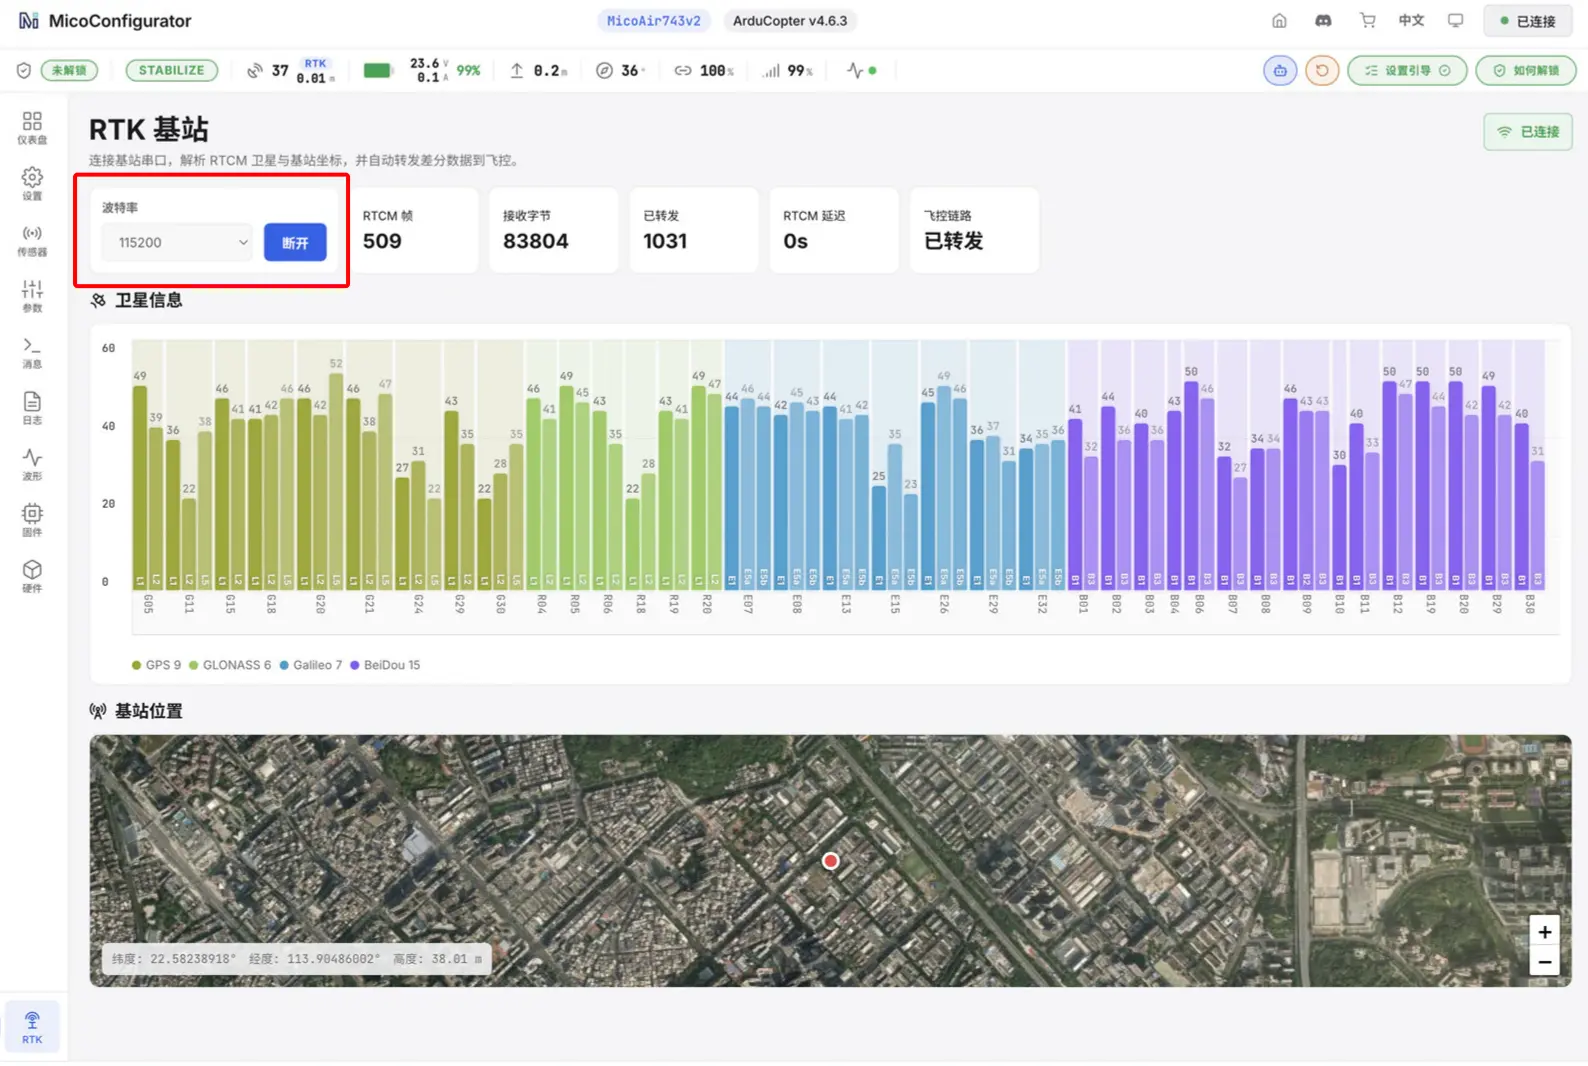Click the blue 断开 disconnect button
Screen dimensions: 1588x1066
(x=295, y=243)
